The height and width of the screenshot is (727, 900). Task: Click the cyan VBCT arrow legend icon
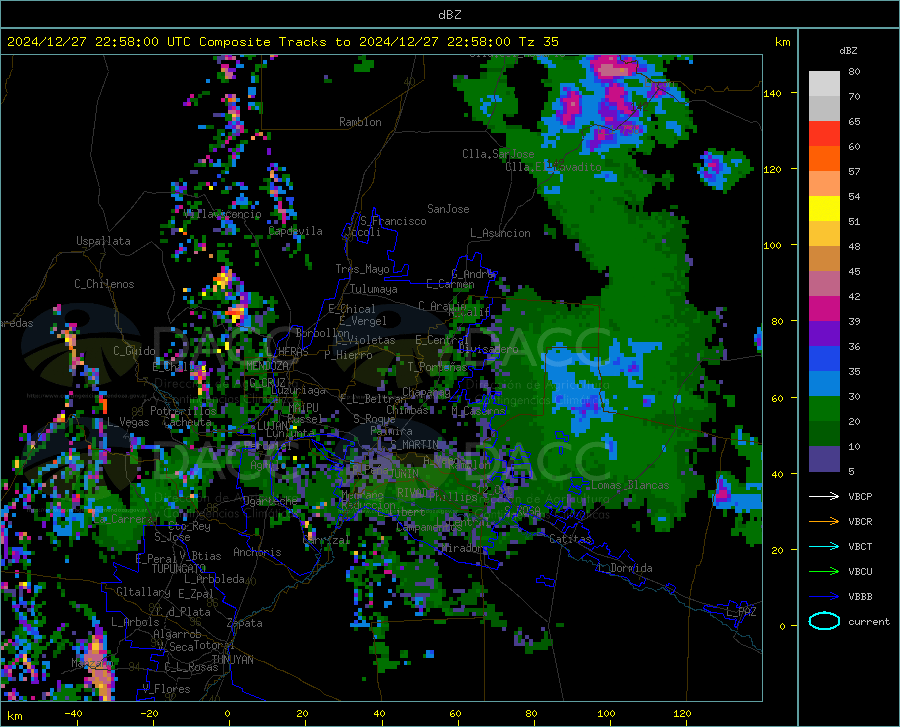coord(824,546)
